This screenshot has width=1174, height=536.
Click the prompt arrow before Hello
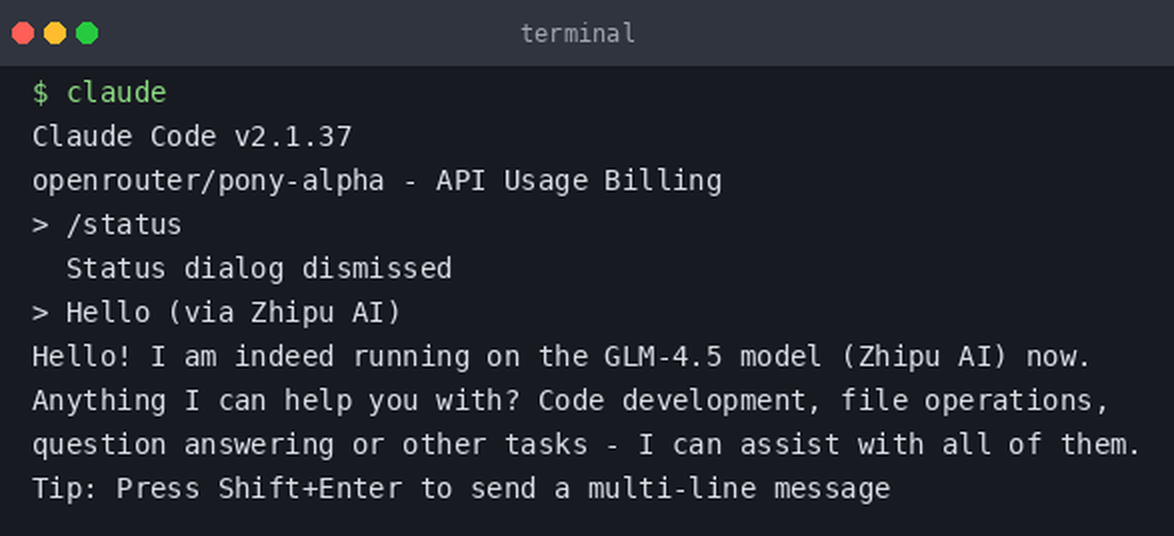pyautogui.click(x=40, y=313)
